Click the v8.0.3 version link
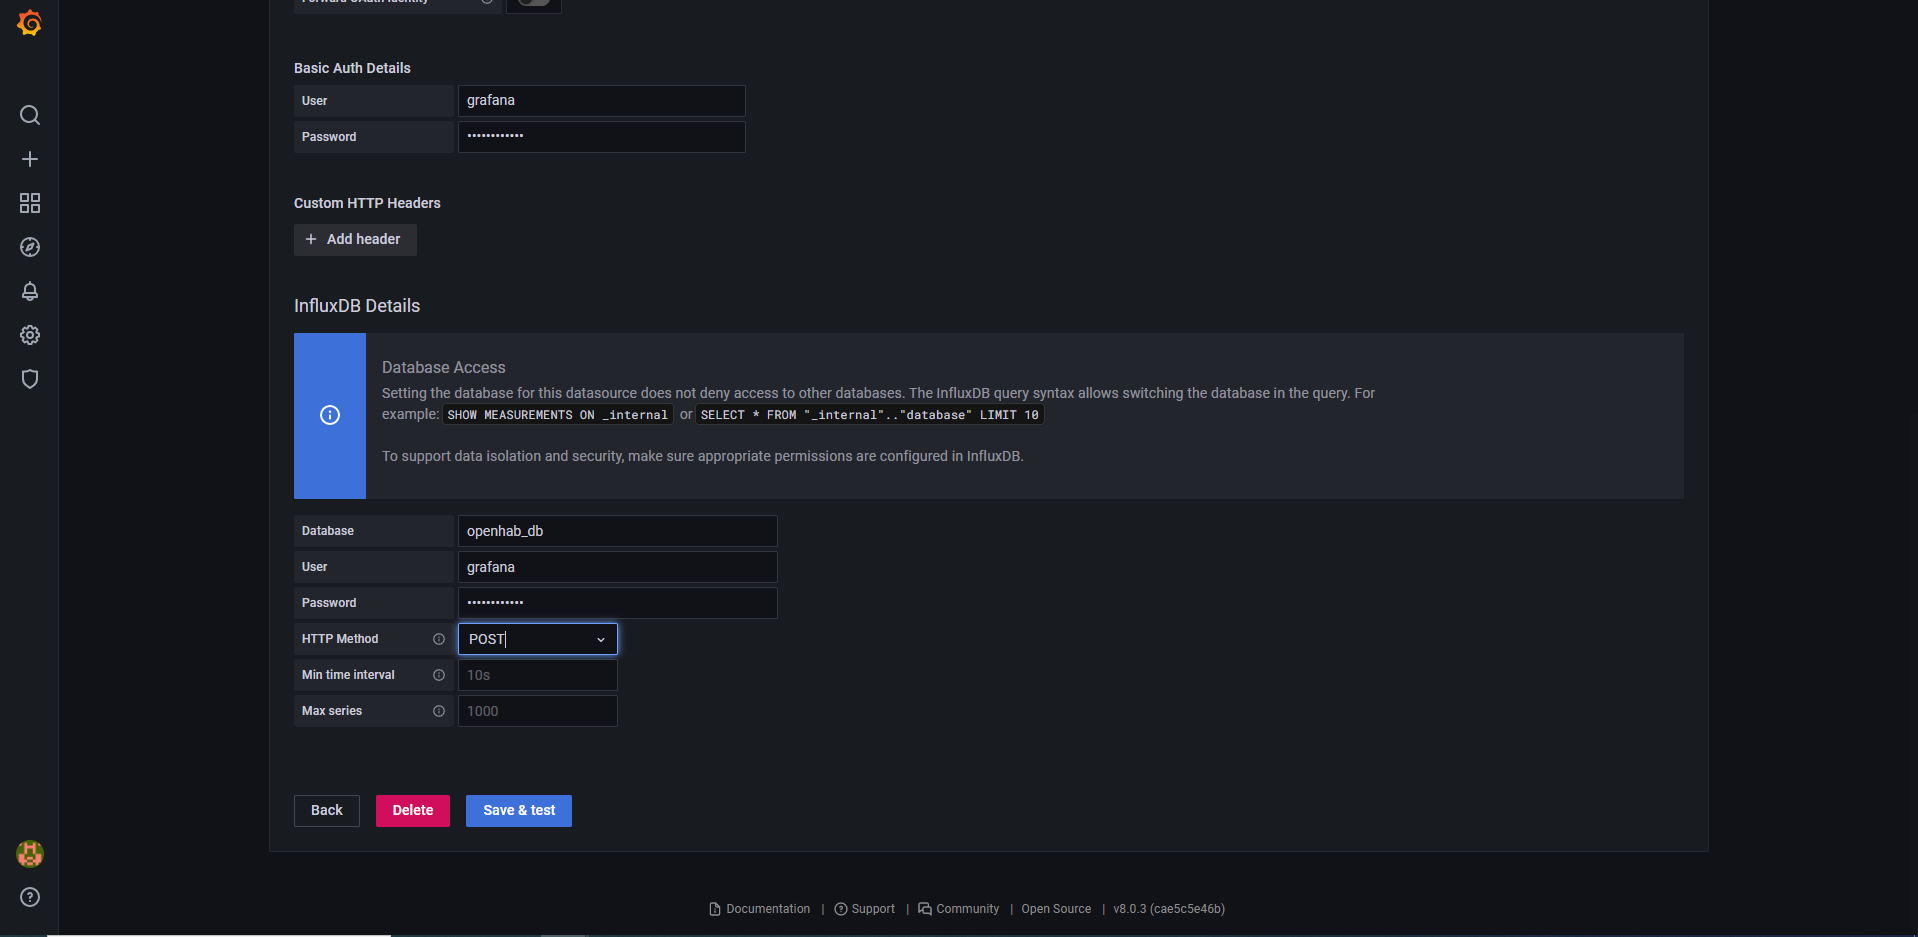The image size is (1918, 937). click(1169, 909)
